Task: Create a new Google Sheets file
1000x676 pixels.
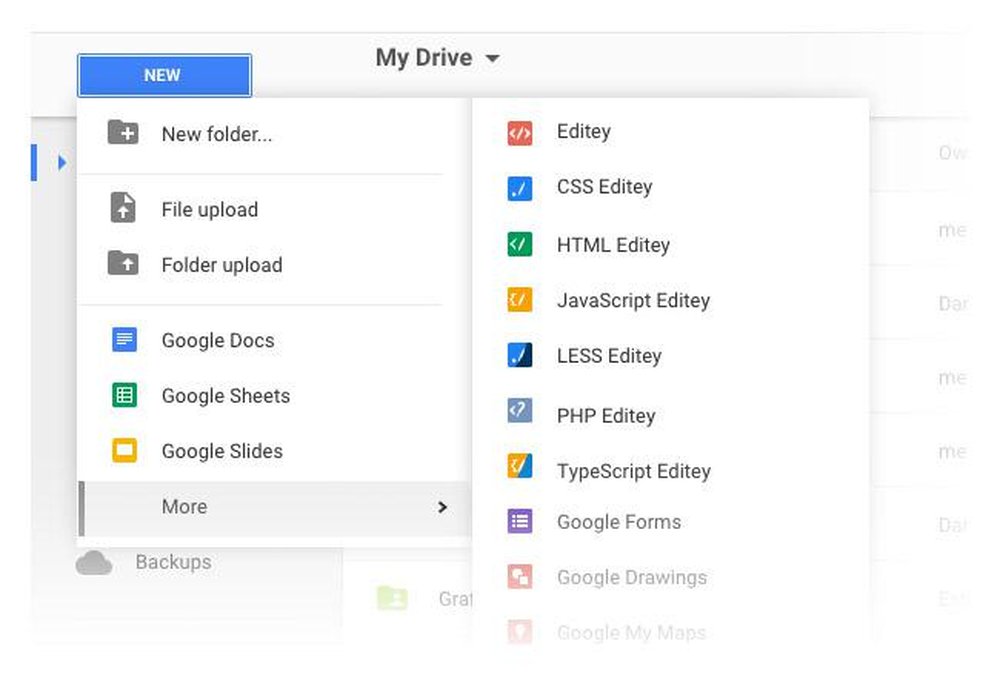Action: (x=226, y=395)
